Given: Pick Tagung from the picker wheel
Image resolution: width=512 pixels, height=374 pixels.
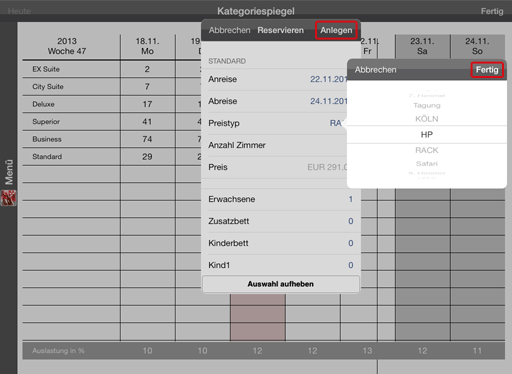Looking at the screenshot, I should point(427,105).
